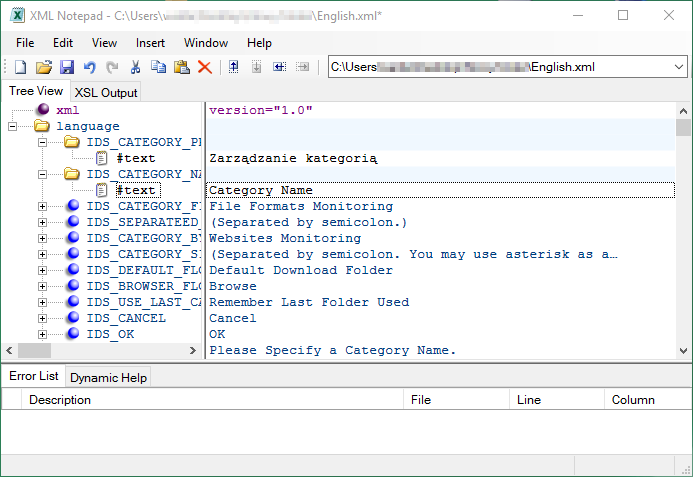Copy the selected node using the toolbar
693x477 pixels.
coord(158,67)
